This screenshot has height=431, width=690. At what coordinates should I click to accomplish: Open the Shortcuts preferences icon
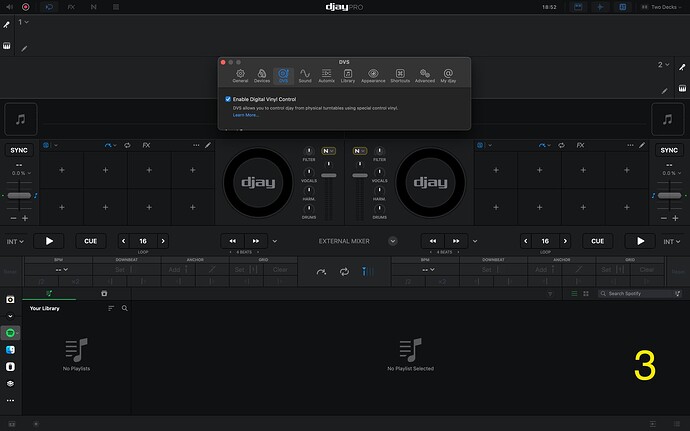[x=400, y=76]
